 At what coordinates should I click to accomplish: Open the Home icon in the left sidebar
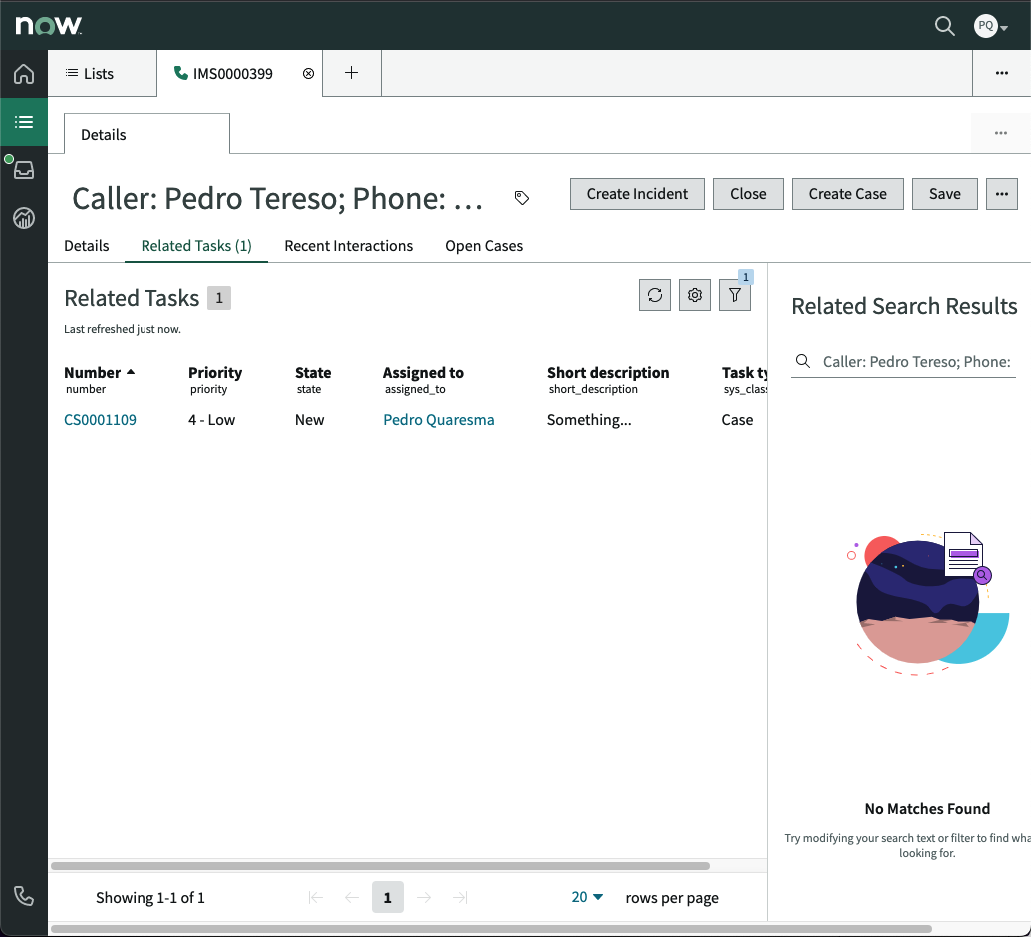[23, 73]
